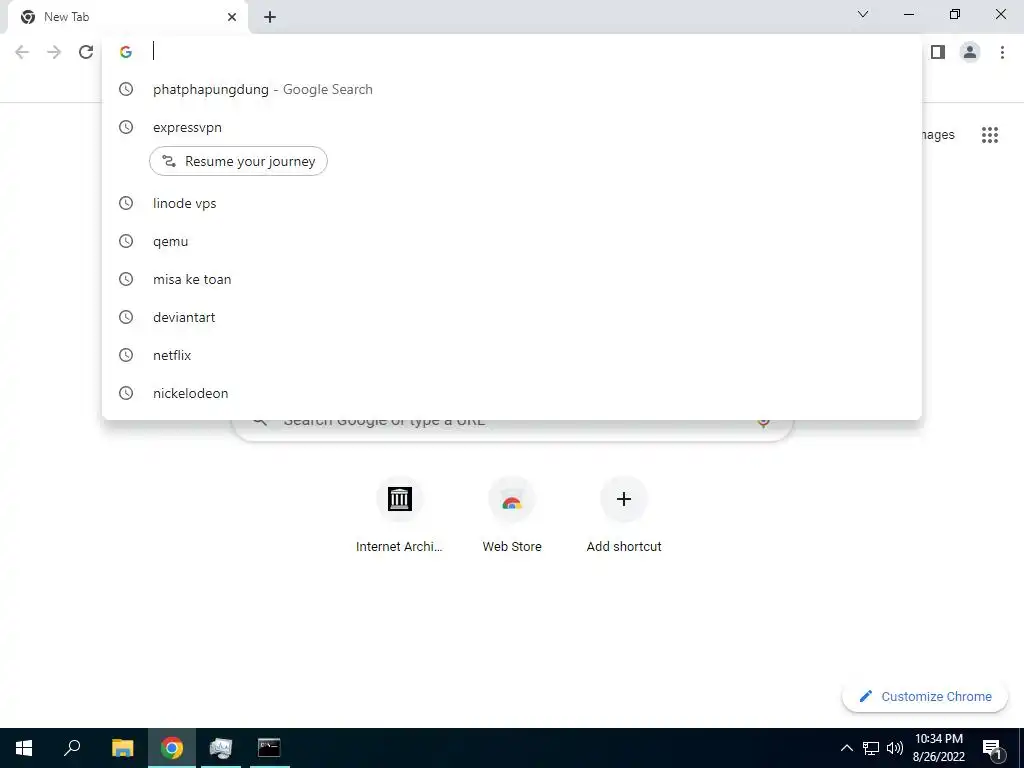Open the network status tray icon
The width and height of the screenshot is (1024, 768).
(x=871, y=748)
